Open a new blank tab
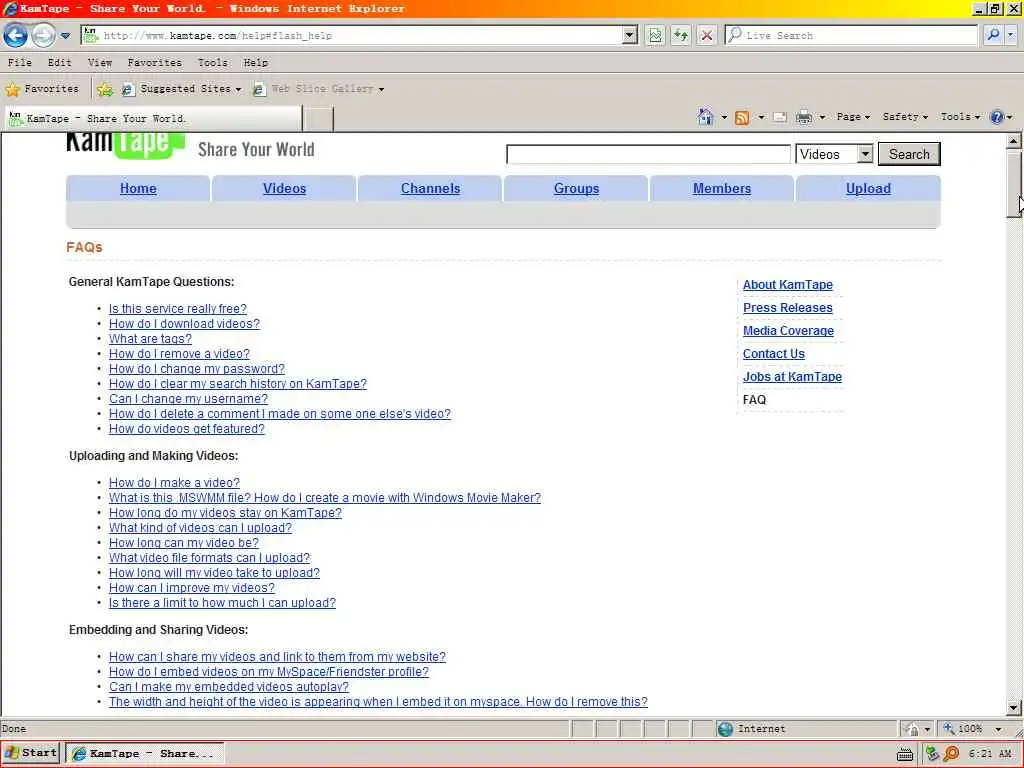The width and height of the screenshot is (1024, 768). (x=319, y=119)
